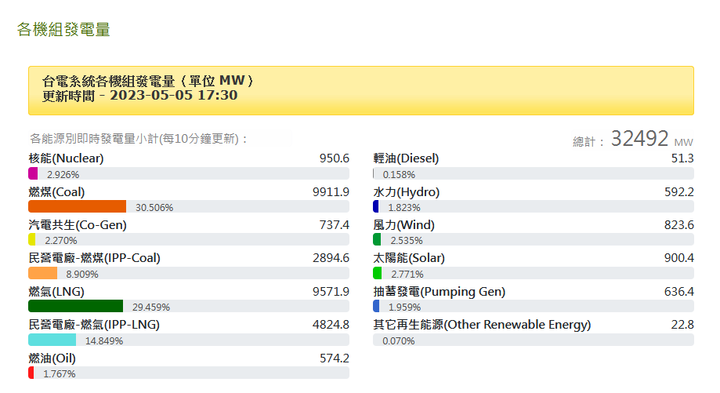Image resolution: width=720 pixels, height=393 pixels.
Task: Click the Co-Gen percentage 2.270%
Action: click(x=61, y=241)
